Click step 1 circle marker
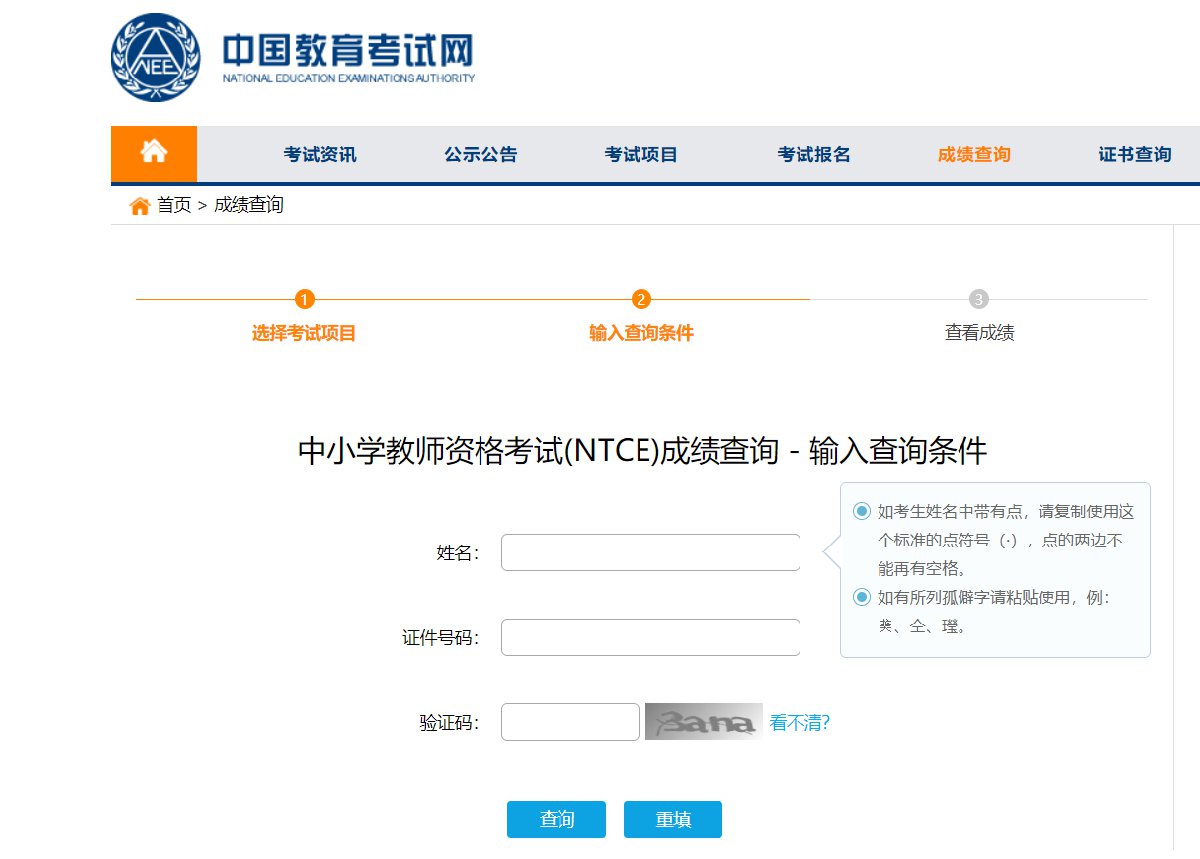Image resolution: width=1200 pixels, height=859 pixels. tap(305, 299)
